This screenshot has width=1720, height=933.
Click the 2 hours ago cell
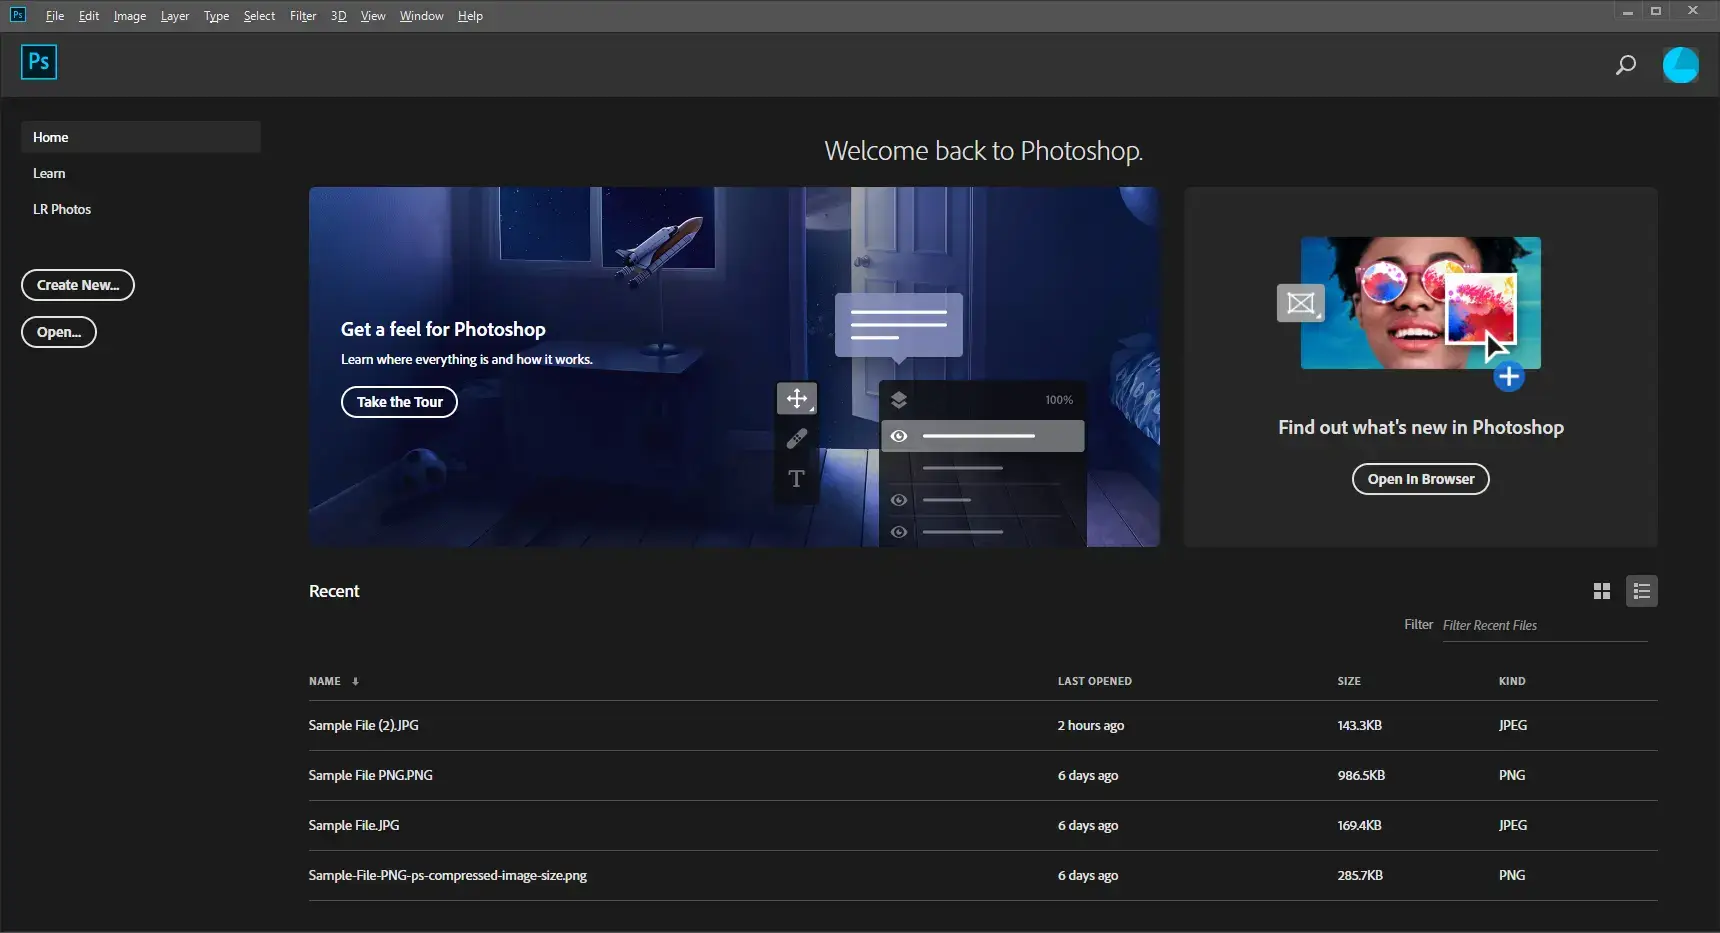(1091, 725)
